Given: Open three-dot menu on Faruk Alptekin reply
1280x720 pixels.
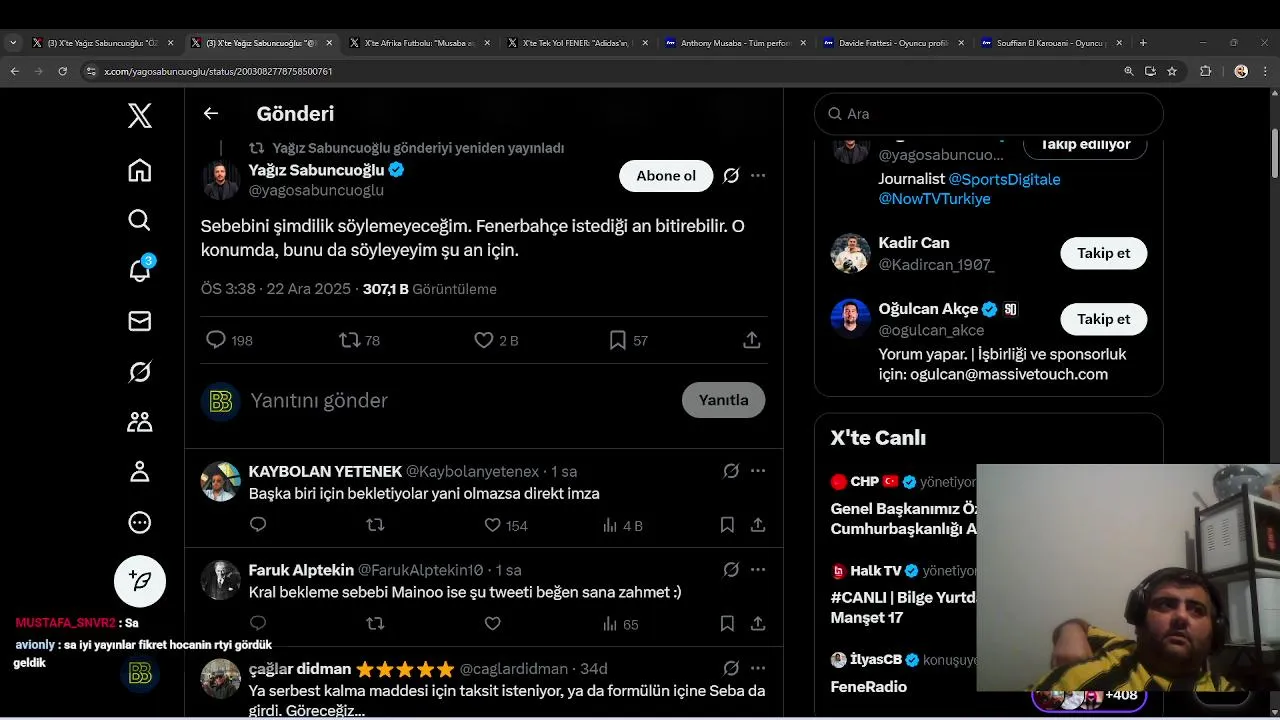Looking at the screenshot, I should [x=758, y=570].
